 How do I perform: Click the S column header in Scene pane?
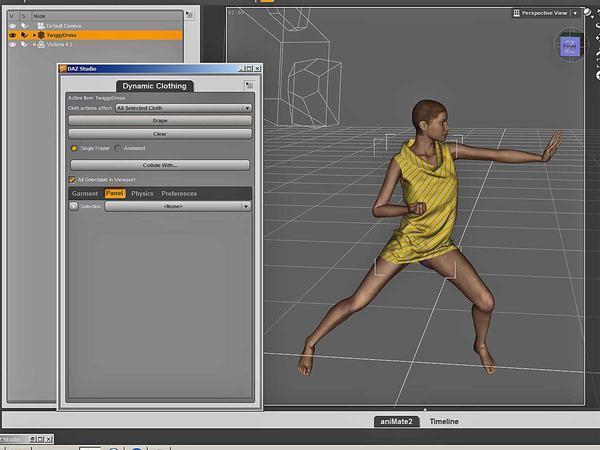coord(23,16)
